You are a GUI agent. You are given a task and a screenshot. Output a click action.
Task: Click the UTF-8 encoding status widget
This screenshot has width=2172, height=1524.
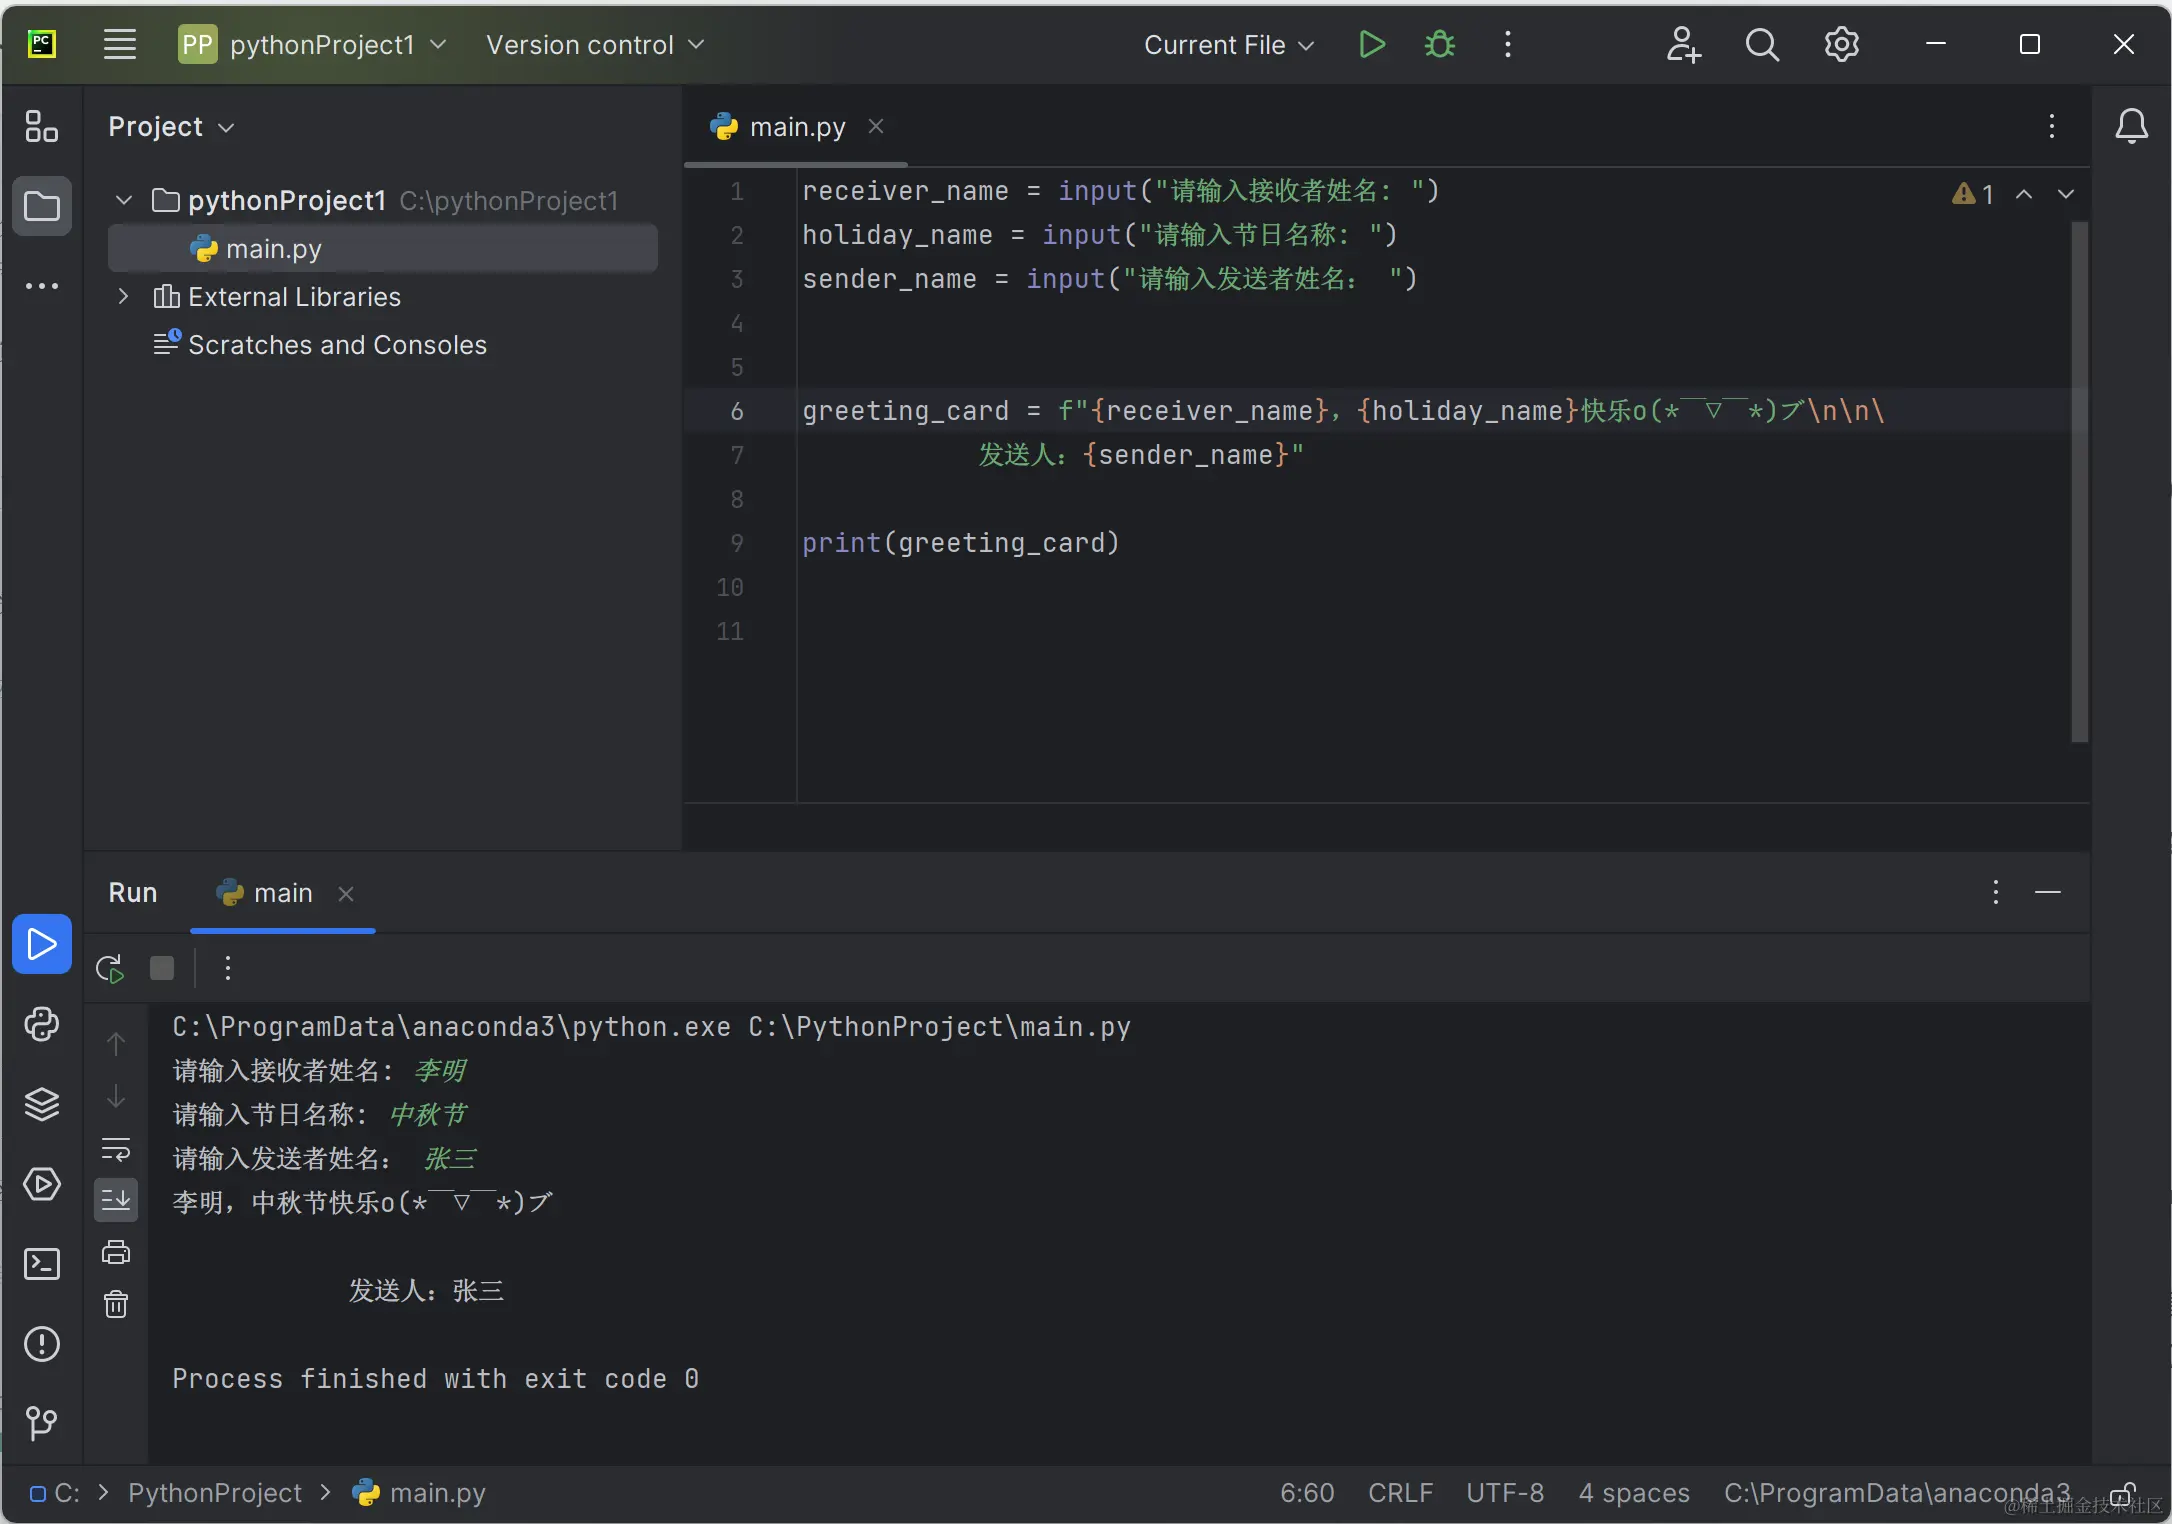1504,1493
